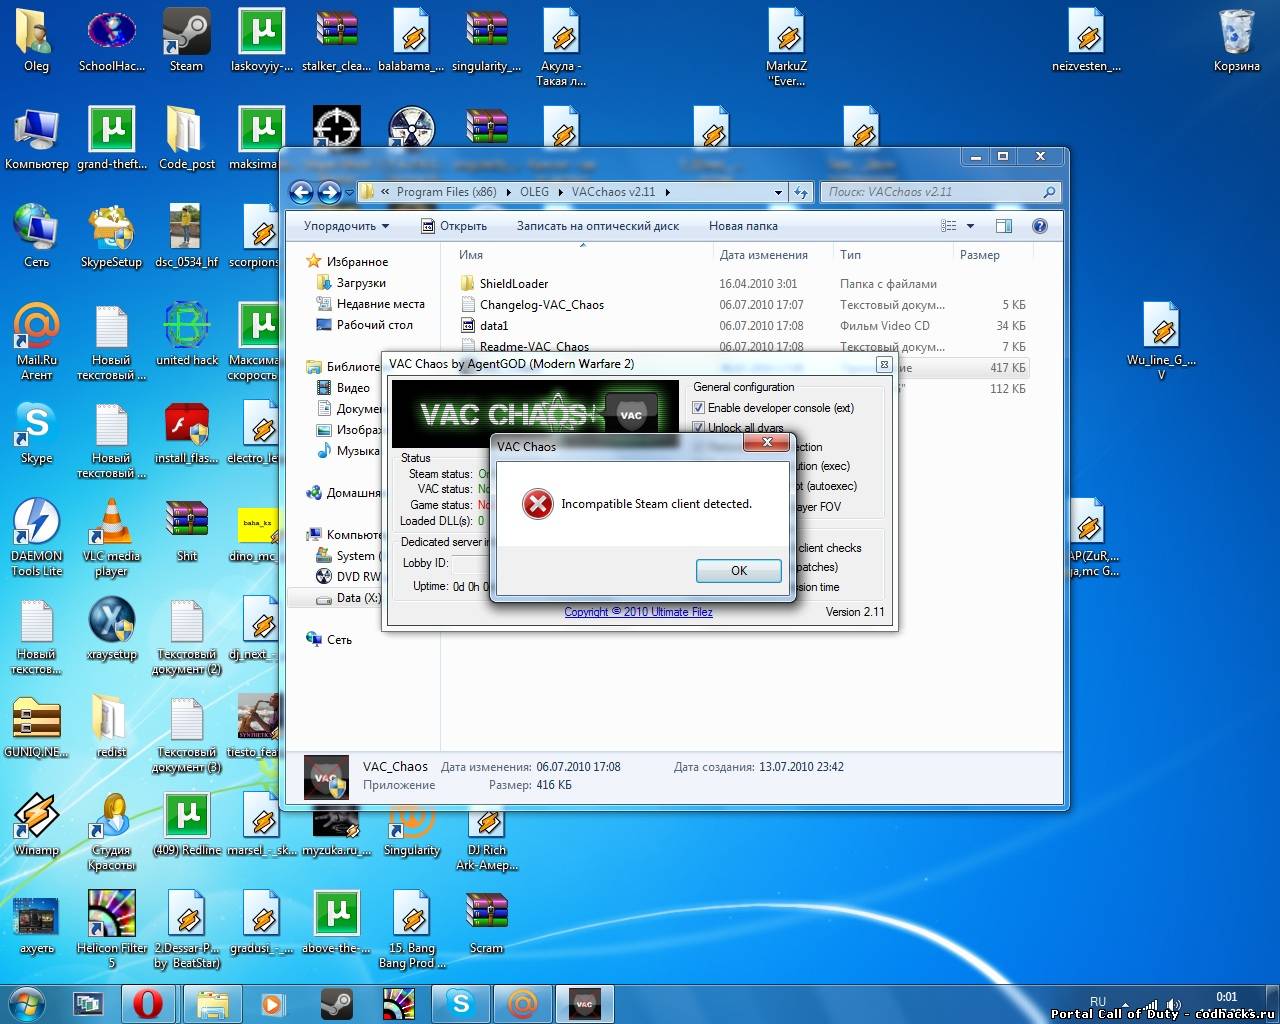Select the Wu_line_G desktop file
Viewport: 1280px width, 1024px height.
1161,342
